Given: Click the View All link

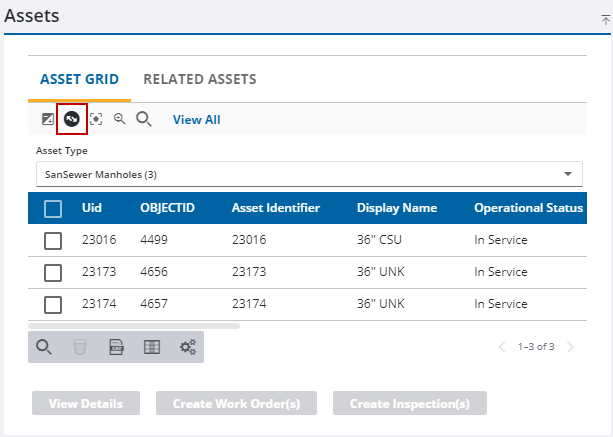Looking at the screenshot, I should pyautogui.click(x=196, y=119).
